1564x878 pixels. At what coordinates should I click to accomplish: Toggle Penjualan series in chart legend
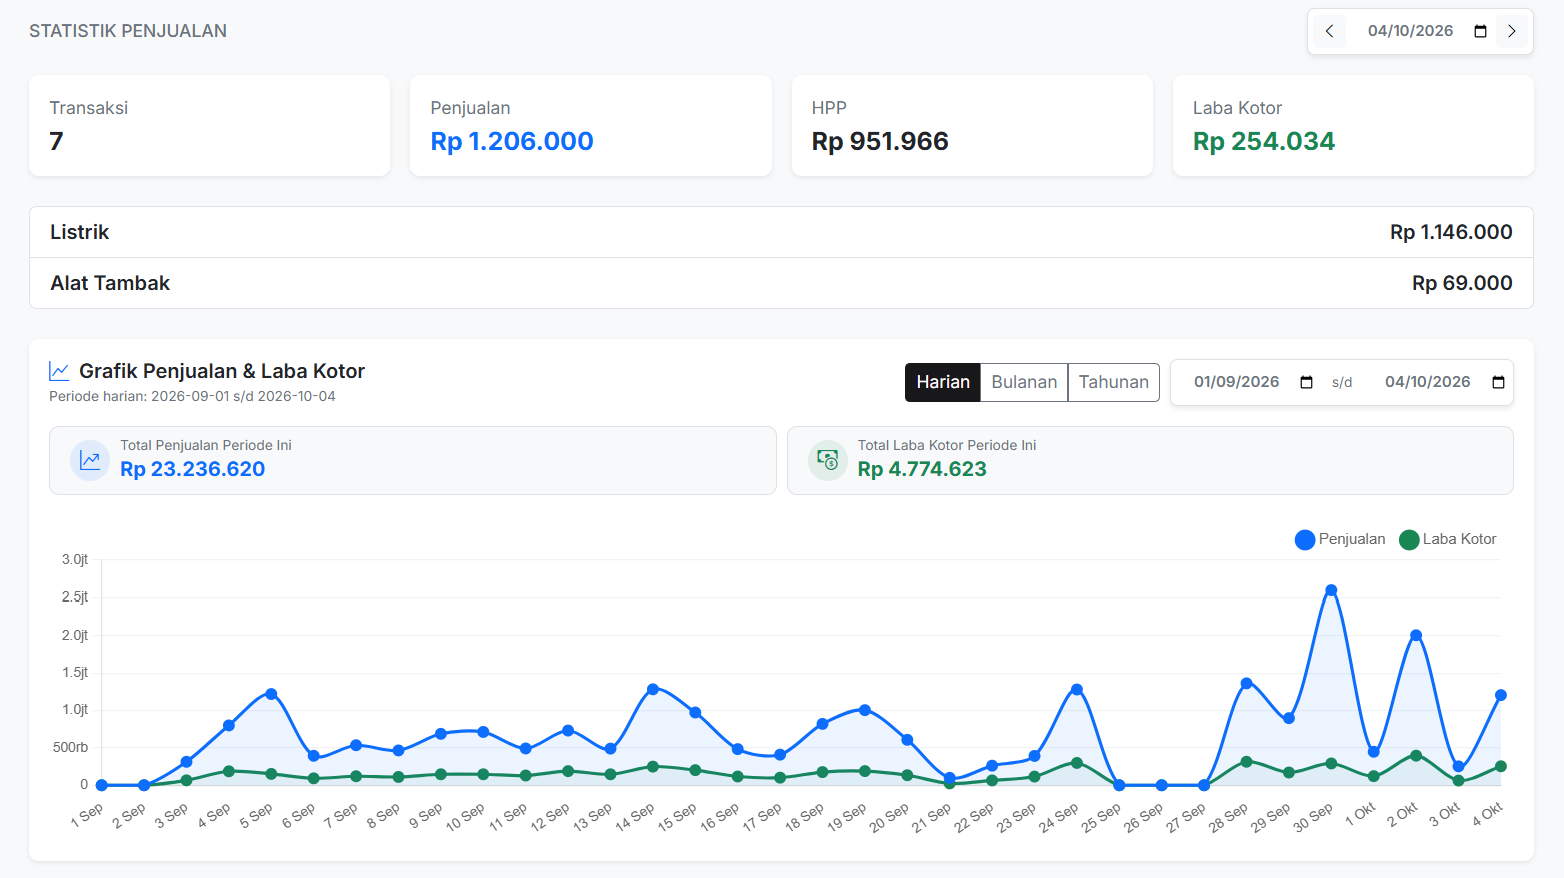tap(1340, 539)
